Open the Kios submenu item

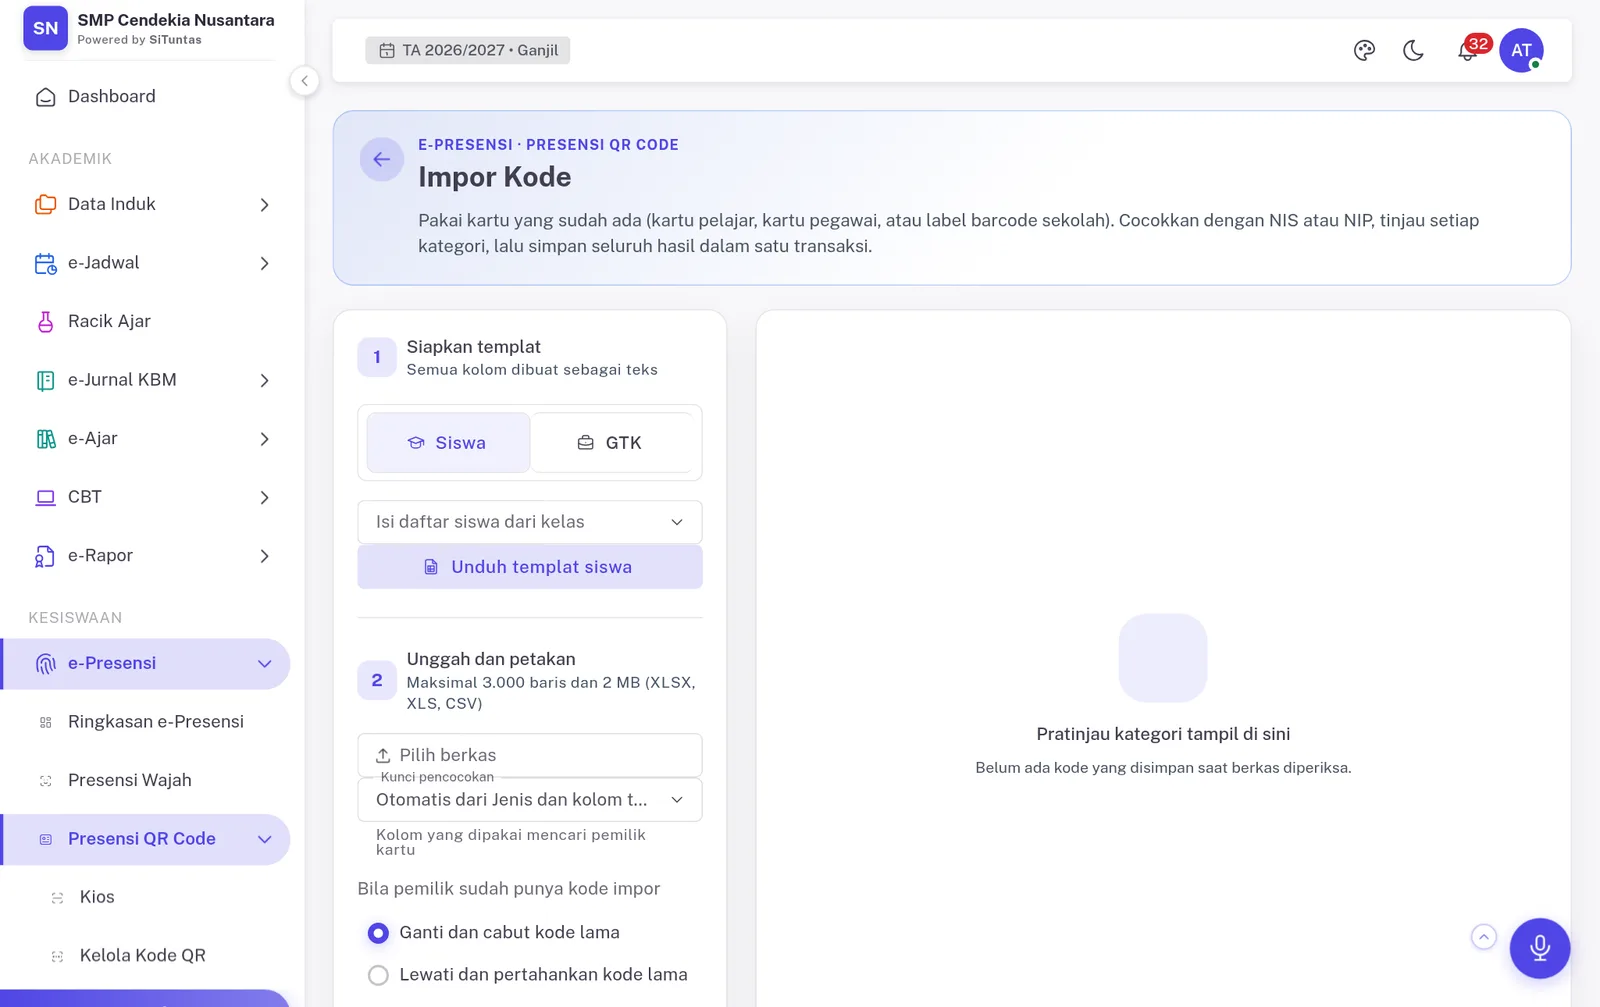click(147, 897)
